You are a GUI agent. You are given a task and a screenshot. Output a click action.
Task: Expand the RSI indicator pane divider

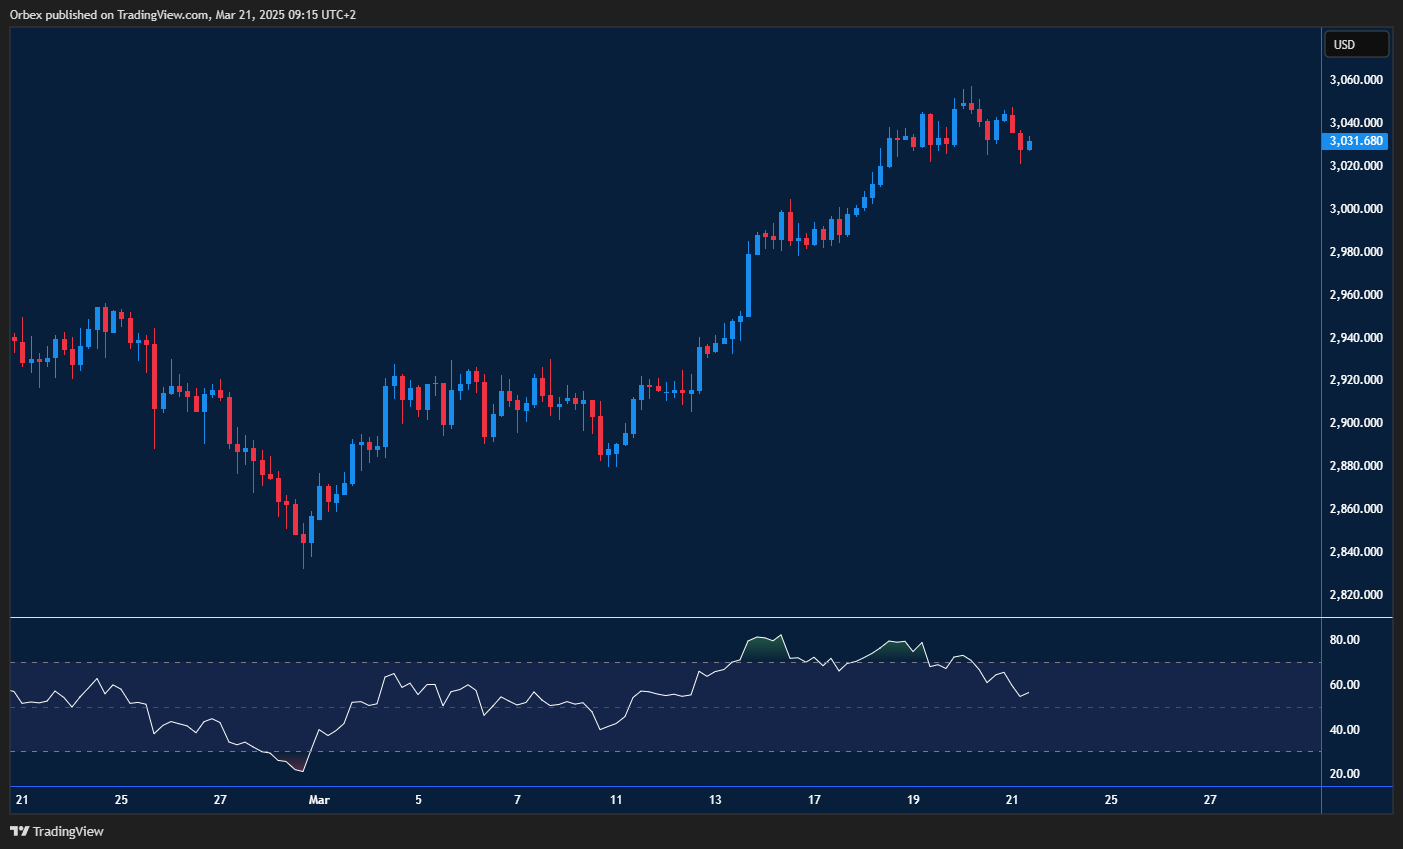[x=660, y=615]
